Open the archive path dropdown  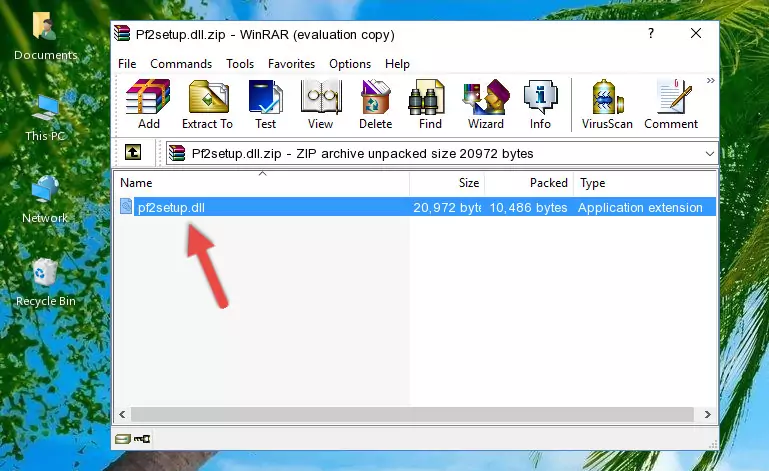click(x=709, y=154)
